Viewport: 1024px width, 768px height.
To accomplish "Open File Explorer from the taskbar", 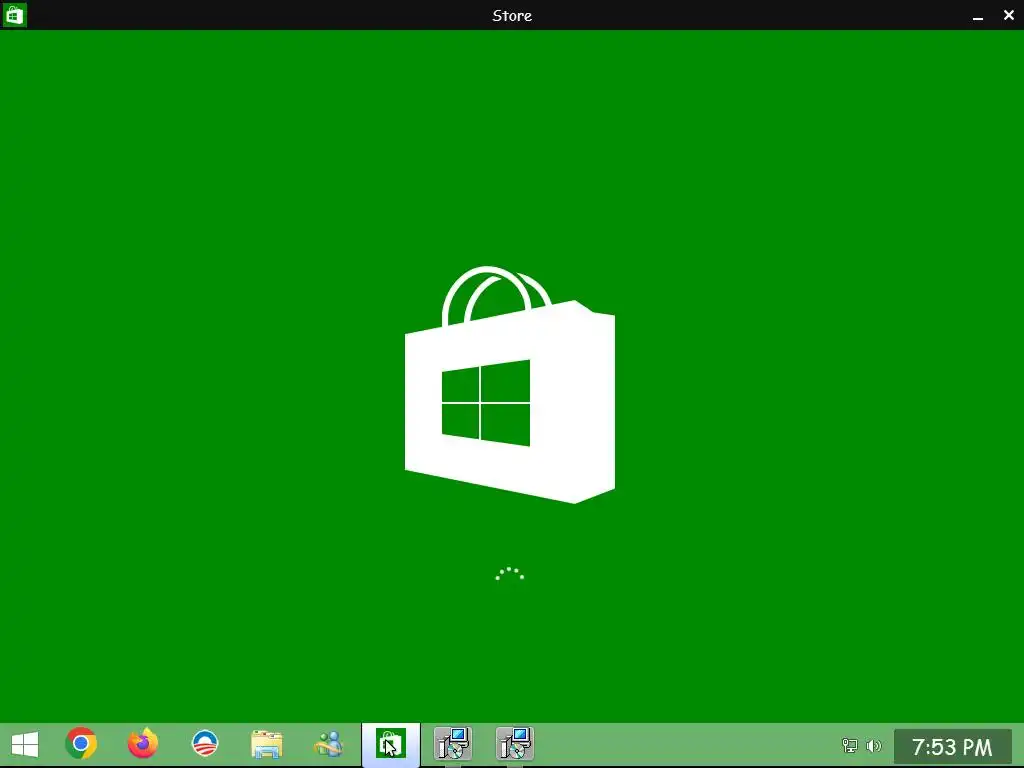I will tap(266, 744).
